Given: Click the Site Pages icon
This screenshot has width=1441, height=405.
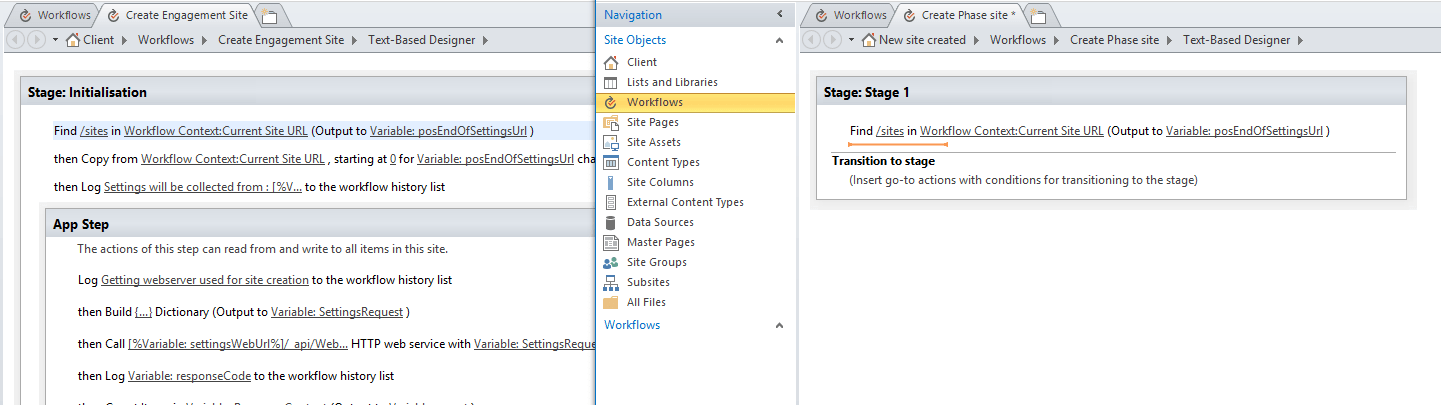Looking at the screenshot, I should click(611, 122).
